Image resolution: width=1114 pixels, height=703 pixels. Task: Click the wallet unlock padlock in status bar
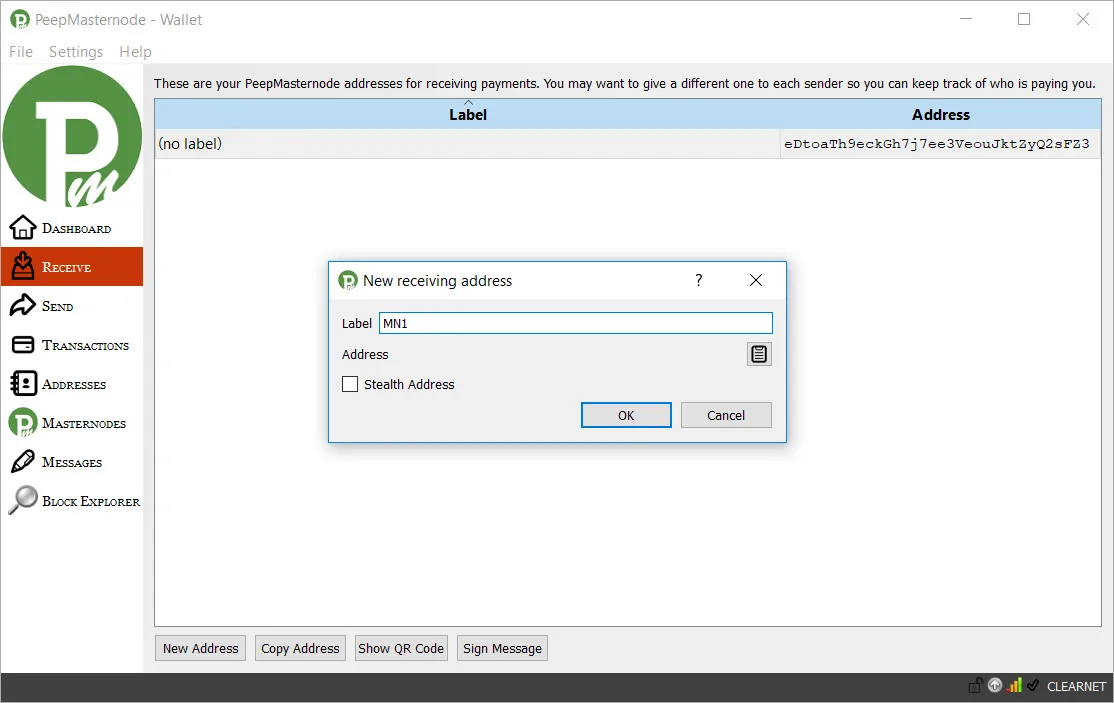coord(975,686)
